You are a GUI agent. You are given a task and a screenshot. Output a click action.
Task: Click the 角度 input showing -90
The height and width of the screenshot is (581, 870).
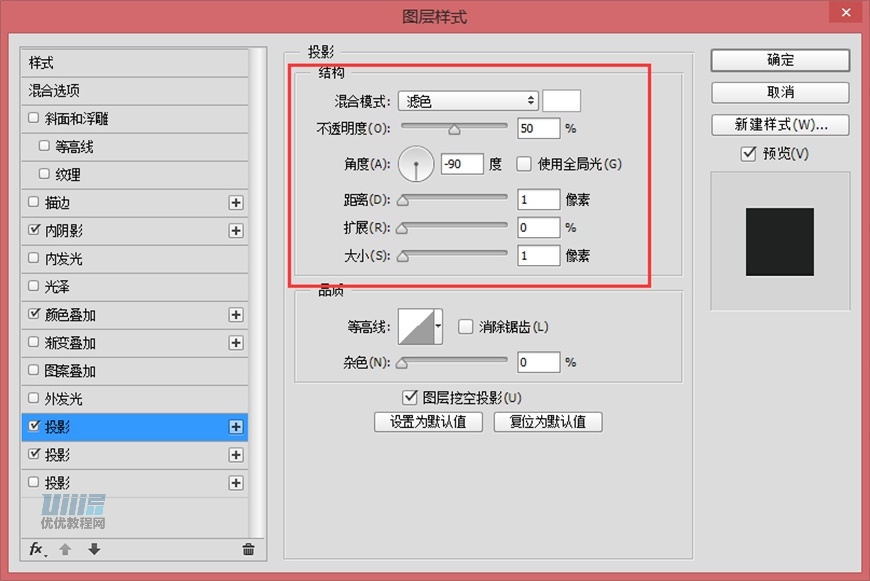click(462, 164)
